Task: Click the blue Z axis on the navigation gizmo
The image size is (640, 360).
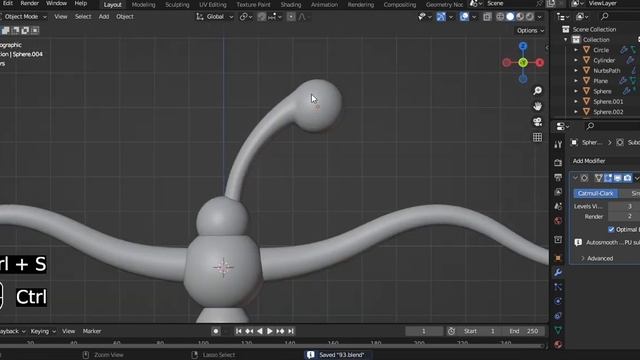Action: (523, 46)
